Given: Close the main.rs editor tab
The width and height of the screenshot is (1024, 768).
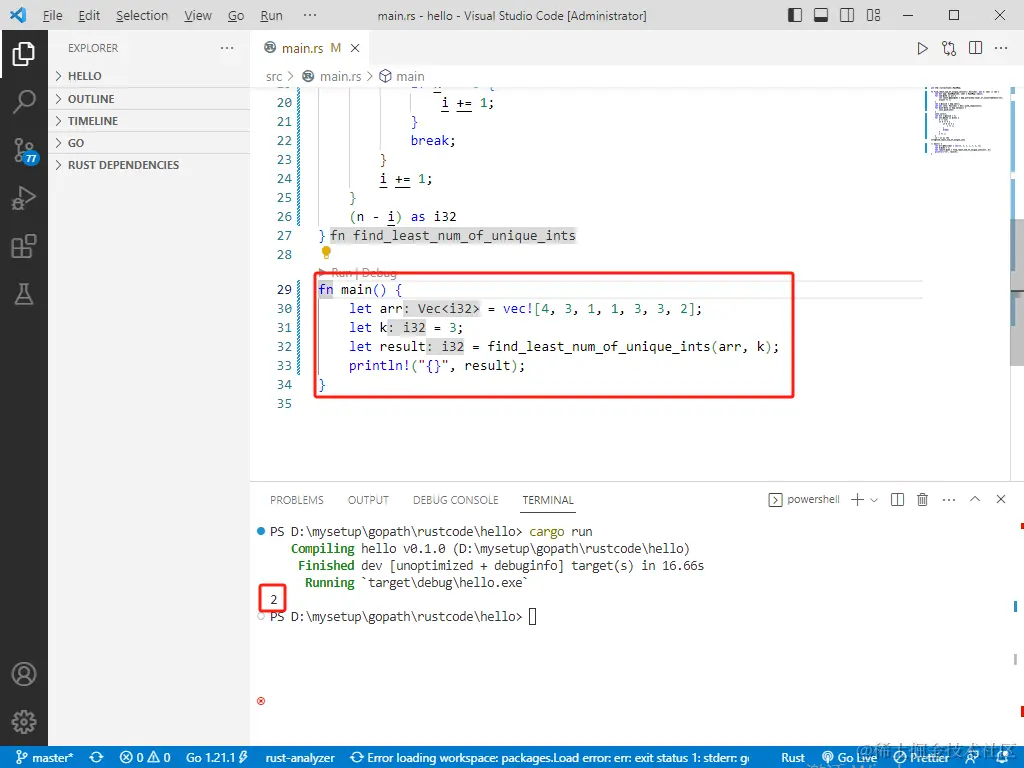Looking at the screenshot, I should [x=355, y=48].
